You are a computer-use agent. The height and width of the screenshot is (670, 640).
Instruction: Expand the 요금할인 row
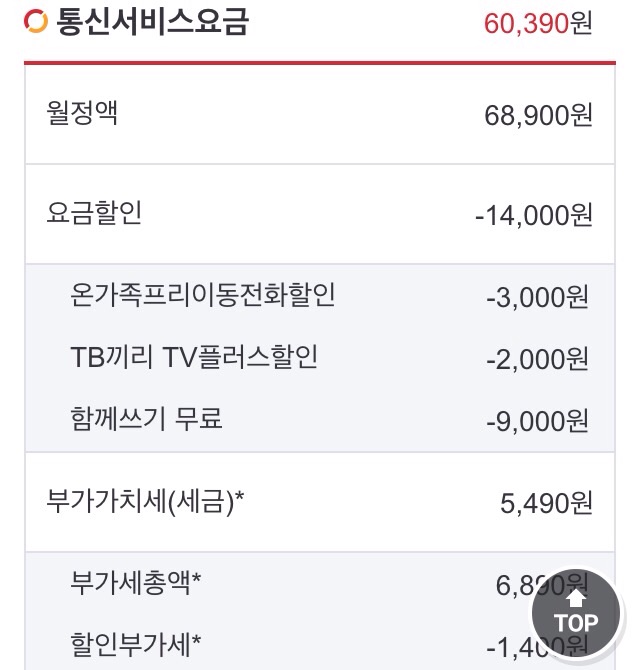(94, 213)
